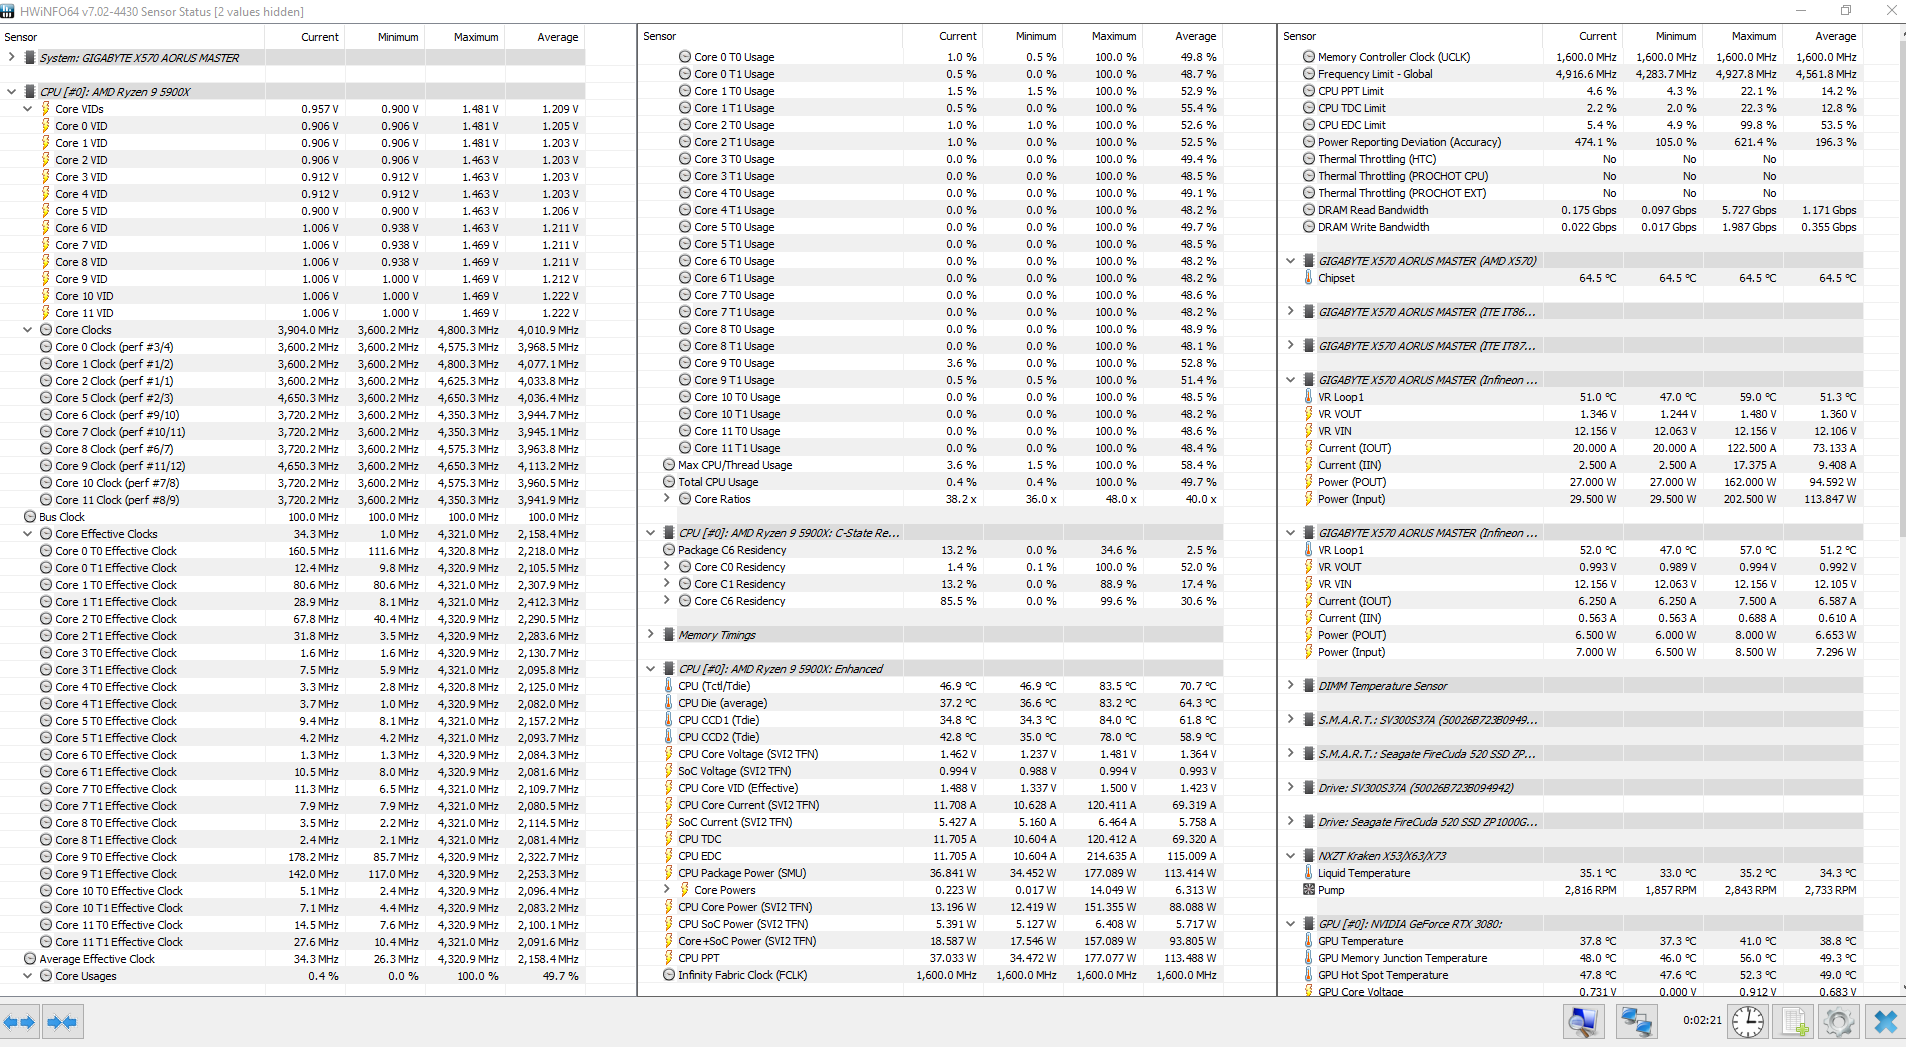Select Power Reporting Deviation (Accuracy) label
Viewport: 1906px width, 1047px height.
[x=1409, y=142]
